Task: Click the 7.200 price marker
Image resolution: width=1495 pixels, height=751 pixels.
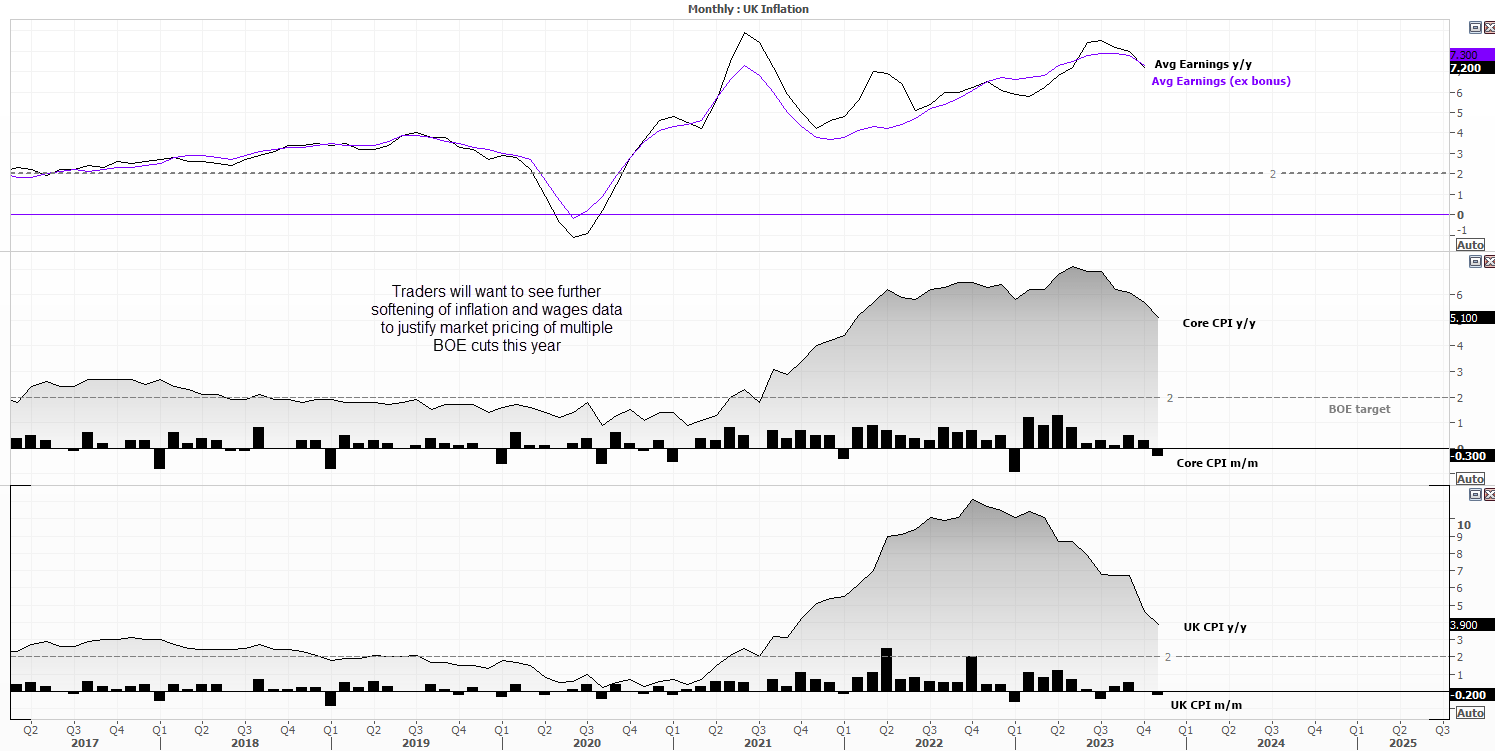Action: pos(1470,68)
